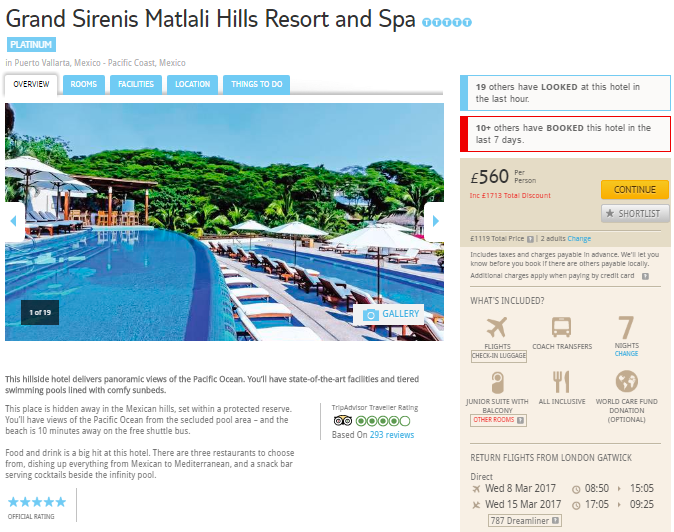This screenshot has height=532, width=674.
Task: Click the Coach Transfers bus icon
Action: (561, 327)
